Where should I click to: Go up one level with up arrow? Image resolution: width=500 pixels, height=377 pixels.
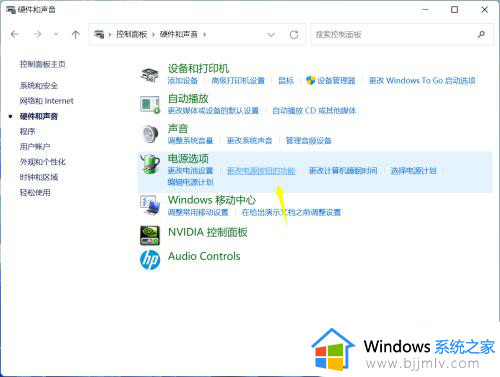tap(76, 34)
